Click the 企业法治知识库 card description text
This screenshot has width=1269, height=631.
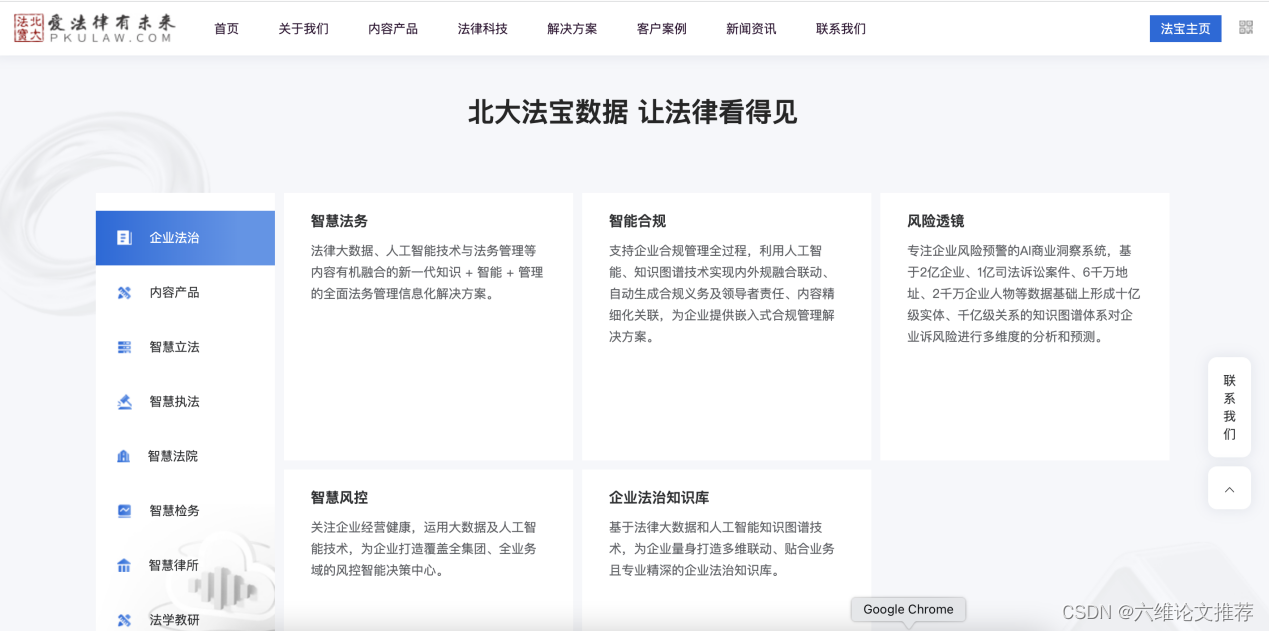coord(721,549)
